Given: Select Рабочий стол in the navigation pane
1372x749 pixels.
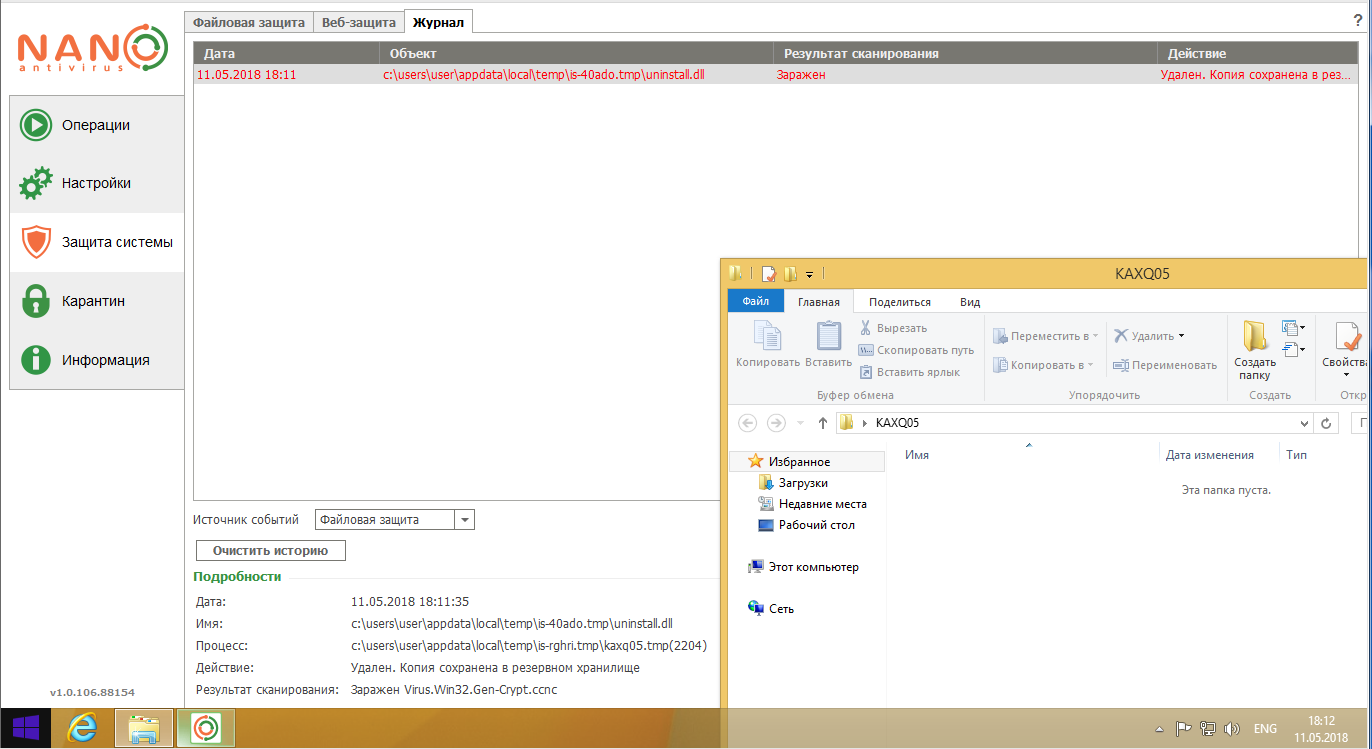Looking at the screenshot, I should [x=816, y=525].
